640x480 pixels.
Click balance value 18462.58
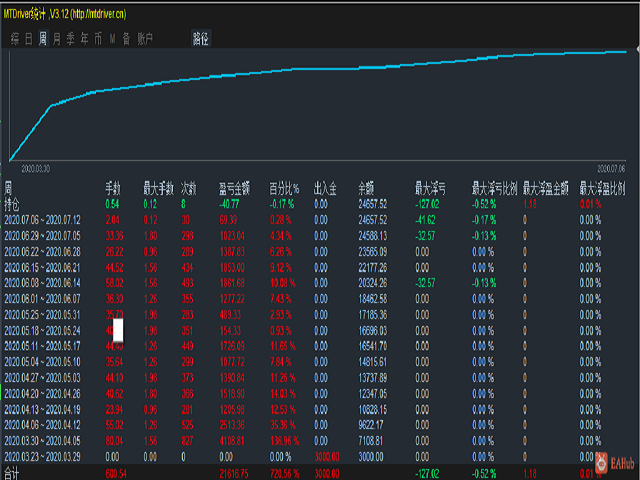click(x=373, y=299)
